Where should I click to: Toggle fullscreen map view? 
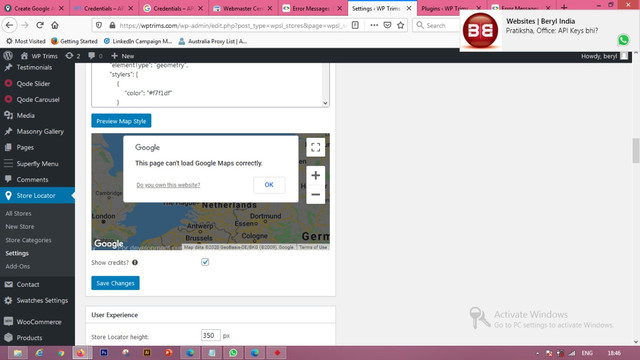click(x=316, y=147)
